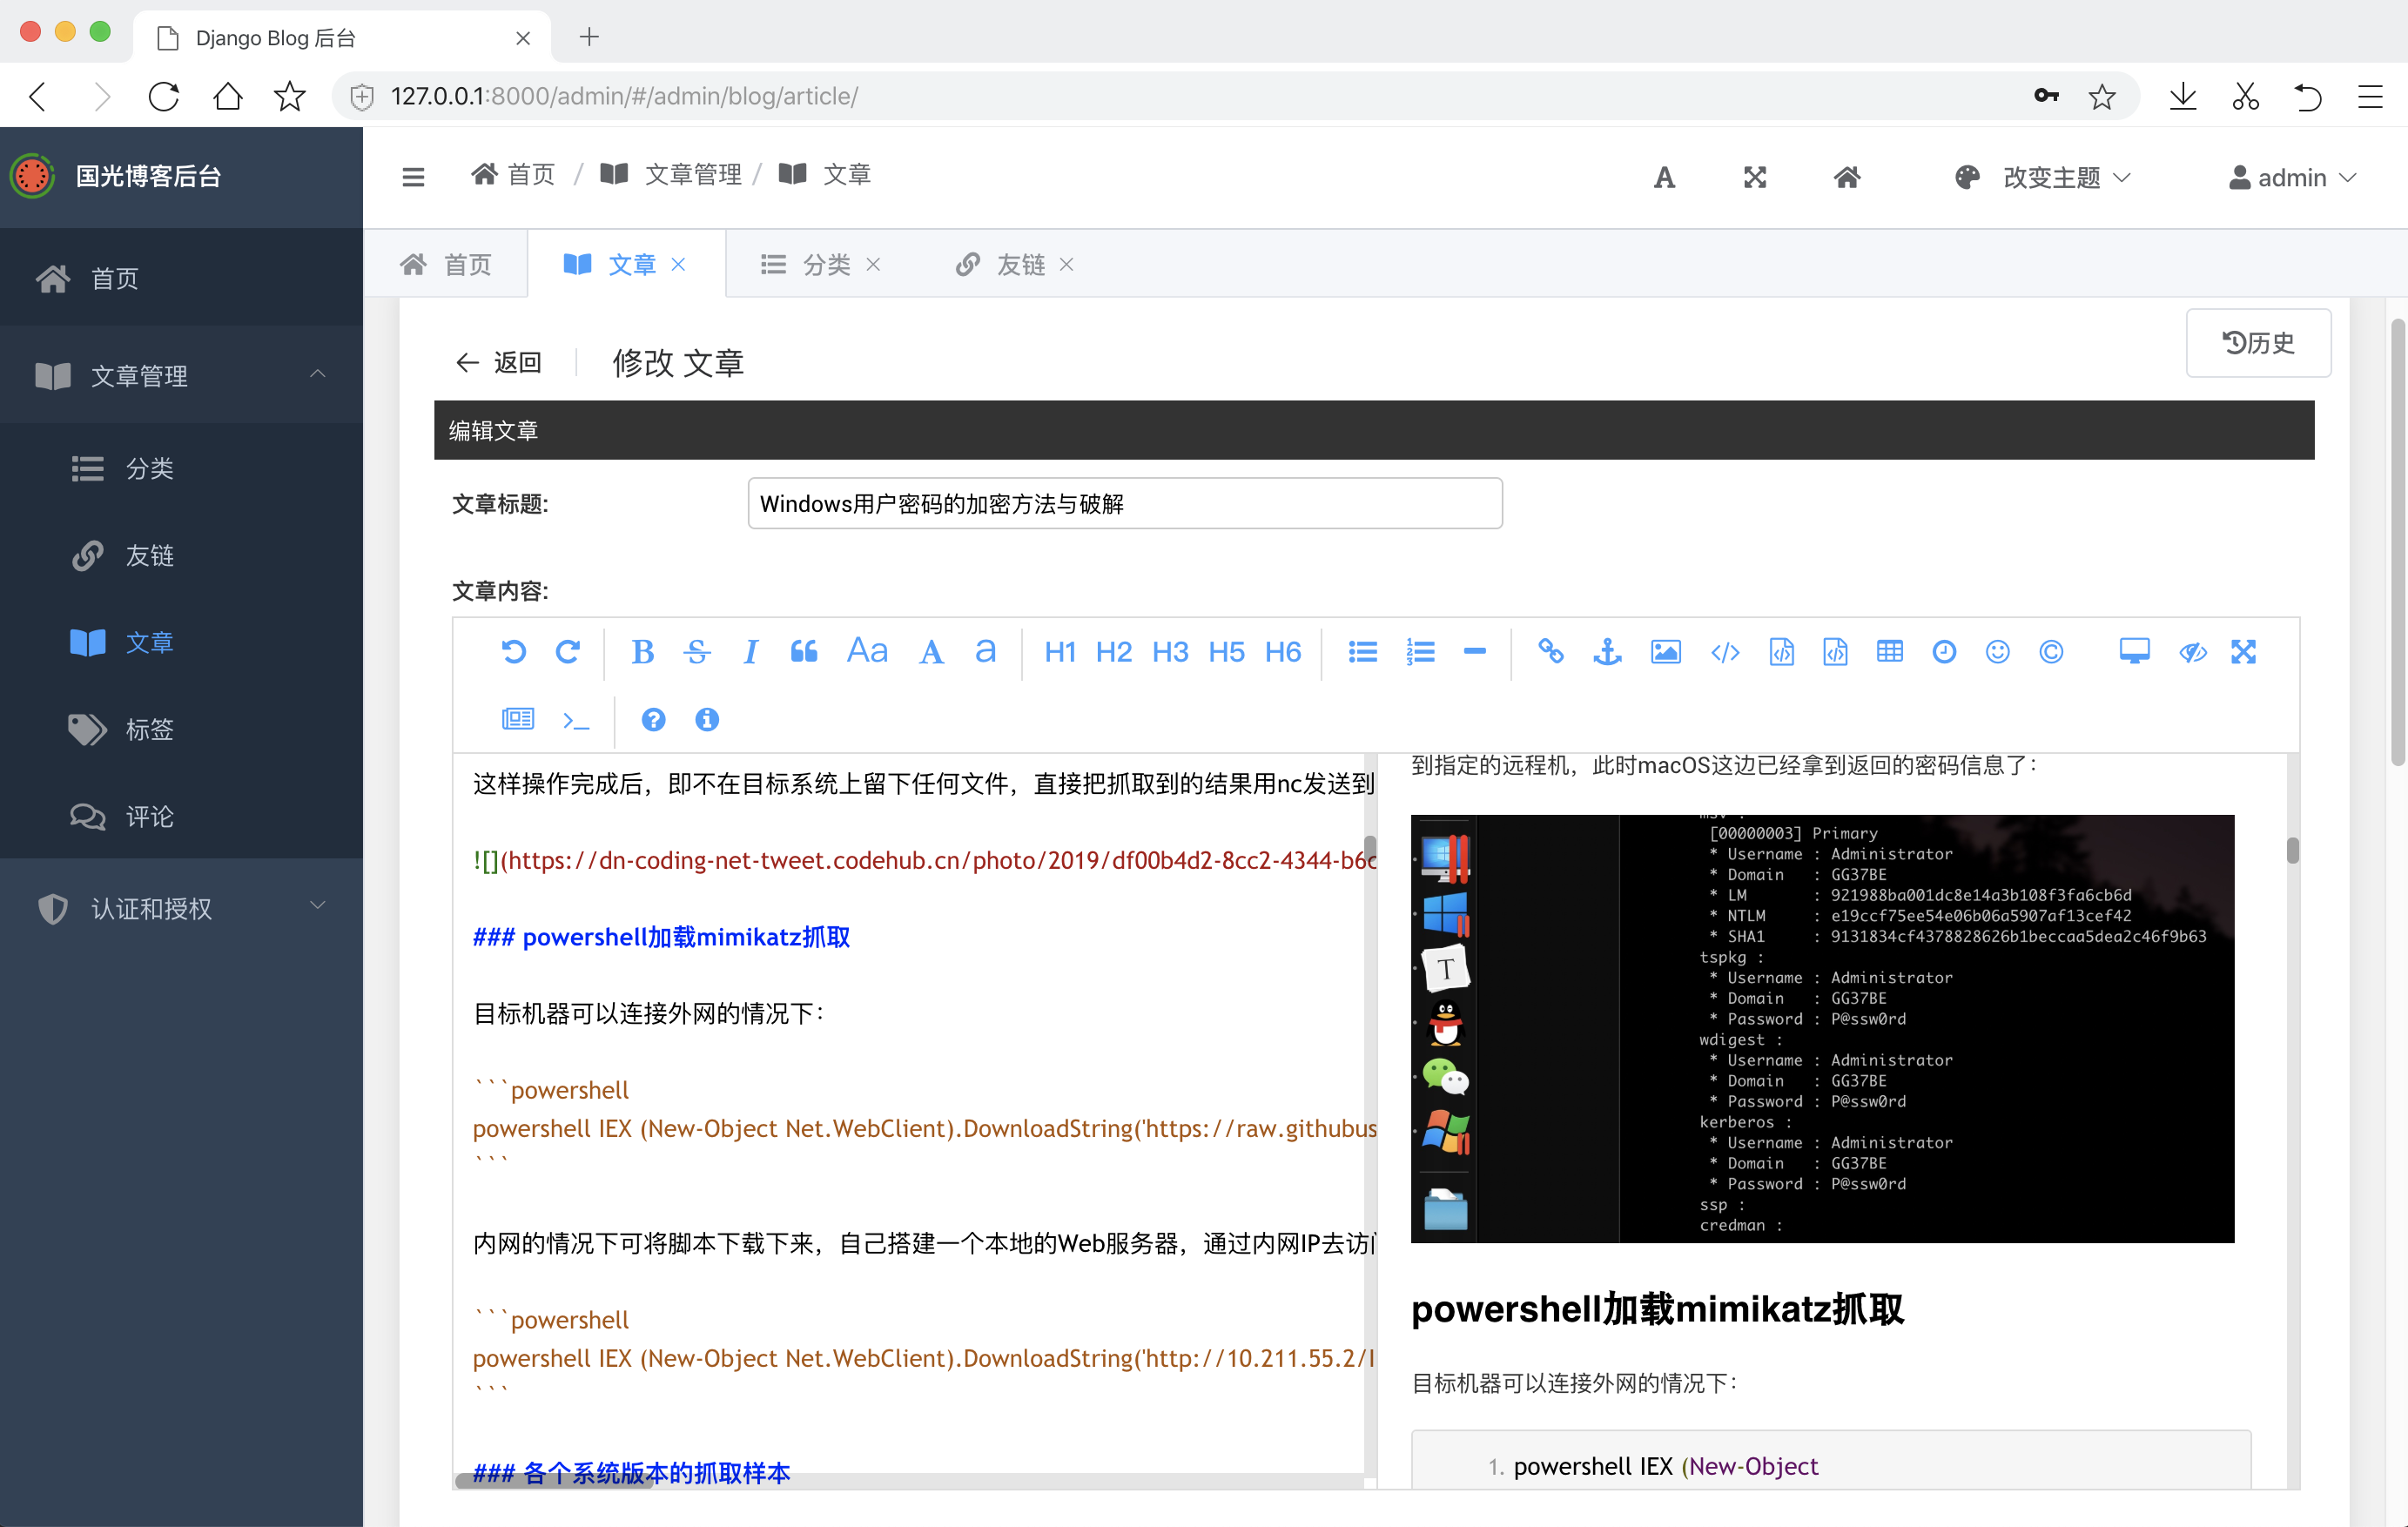Go back using the 返回 link
This screenshot has width=2408, height=1527.
pyautogui.click(x=499, y=362)
